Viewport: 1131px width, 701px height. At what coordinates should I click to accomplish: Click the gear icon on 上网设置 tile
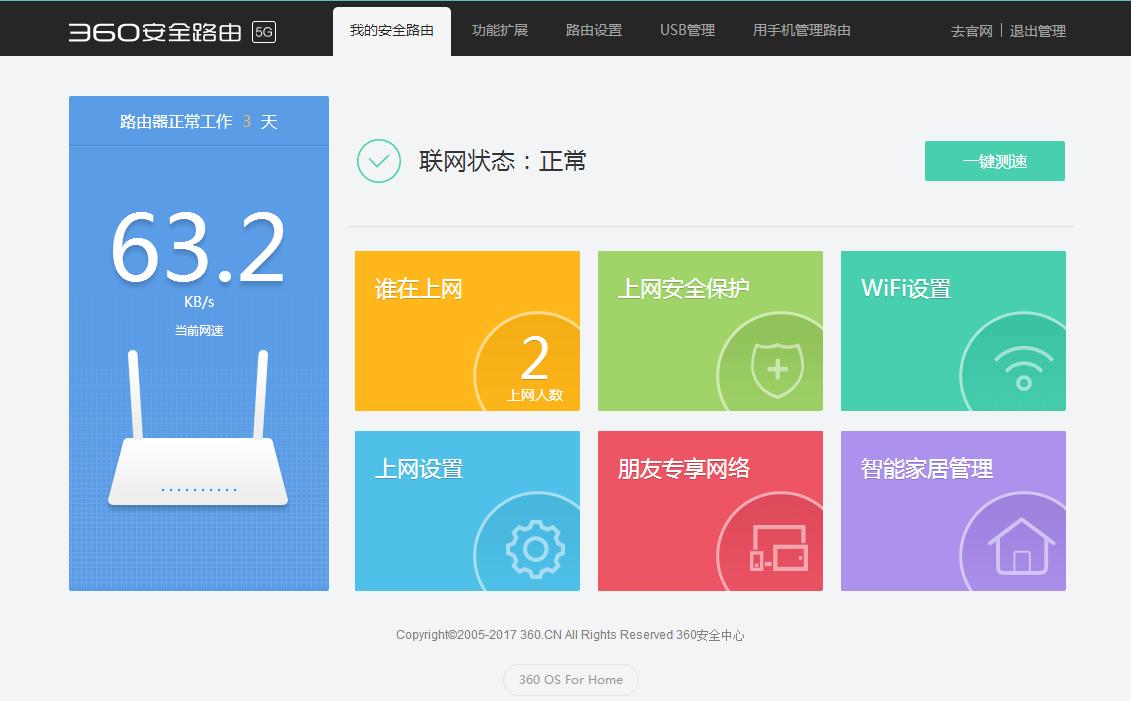(535, 548)
